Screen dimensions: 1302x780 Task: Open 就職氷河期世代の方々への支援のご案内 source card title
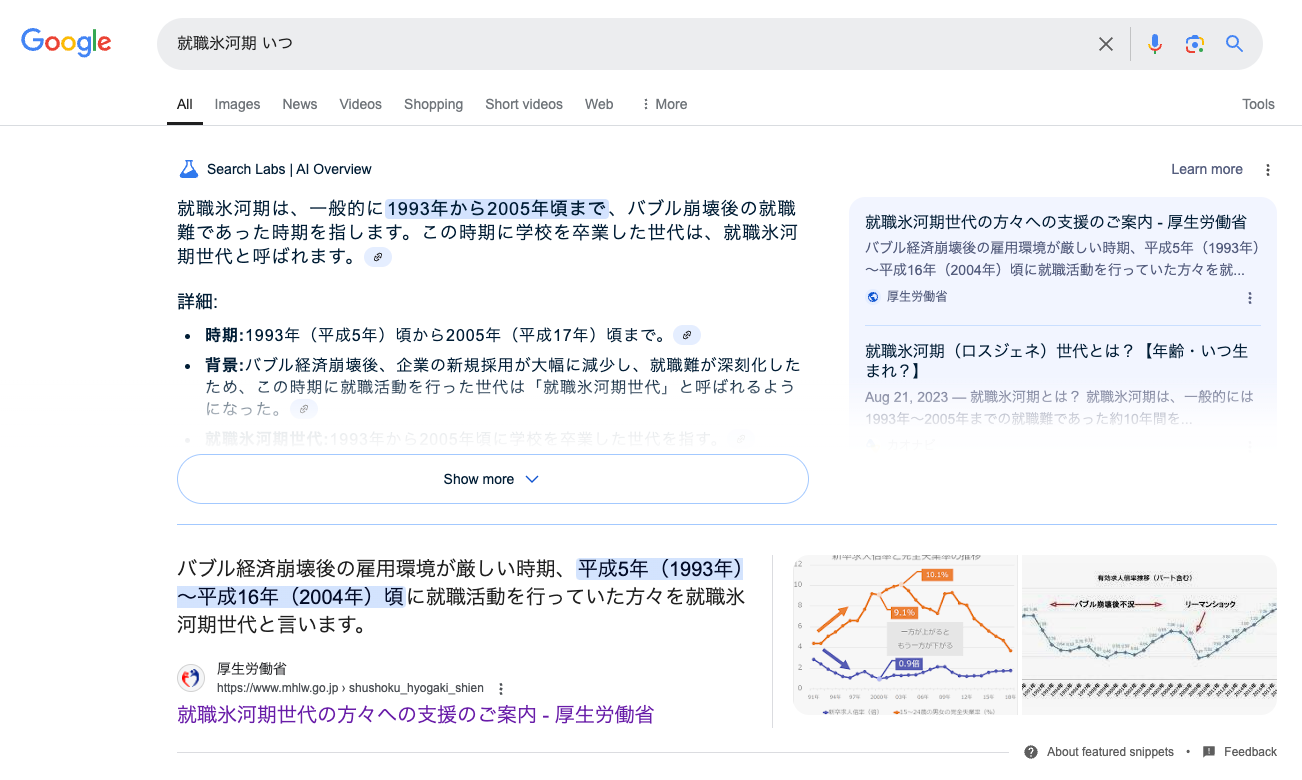(1055, 222)
